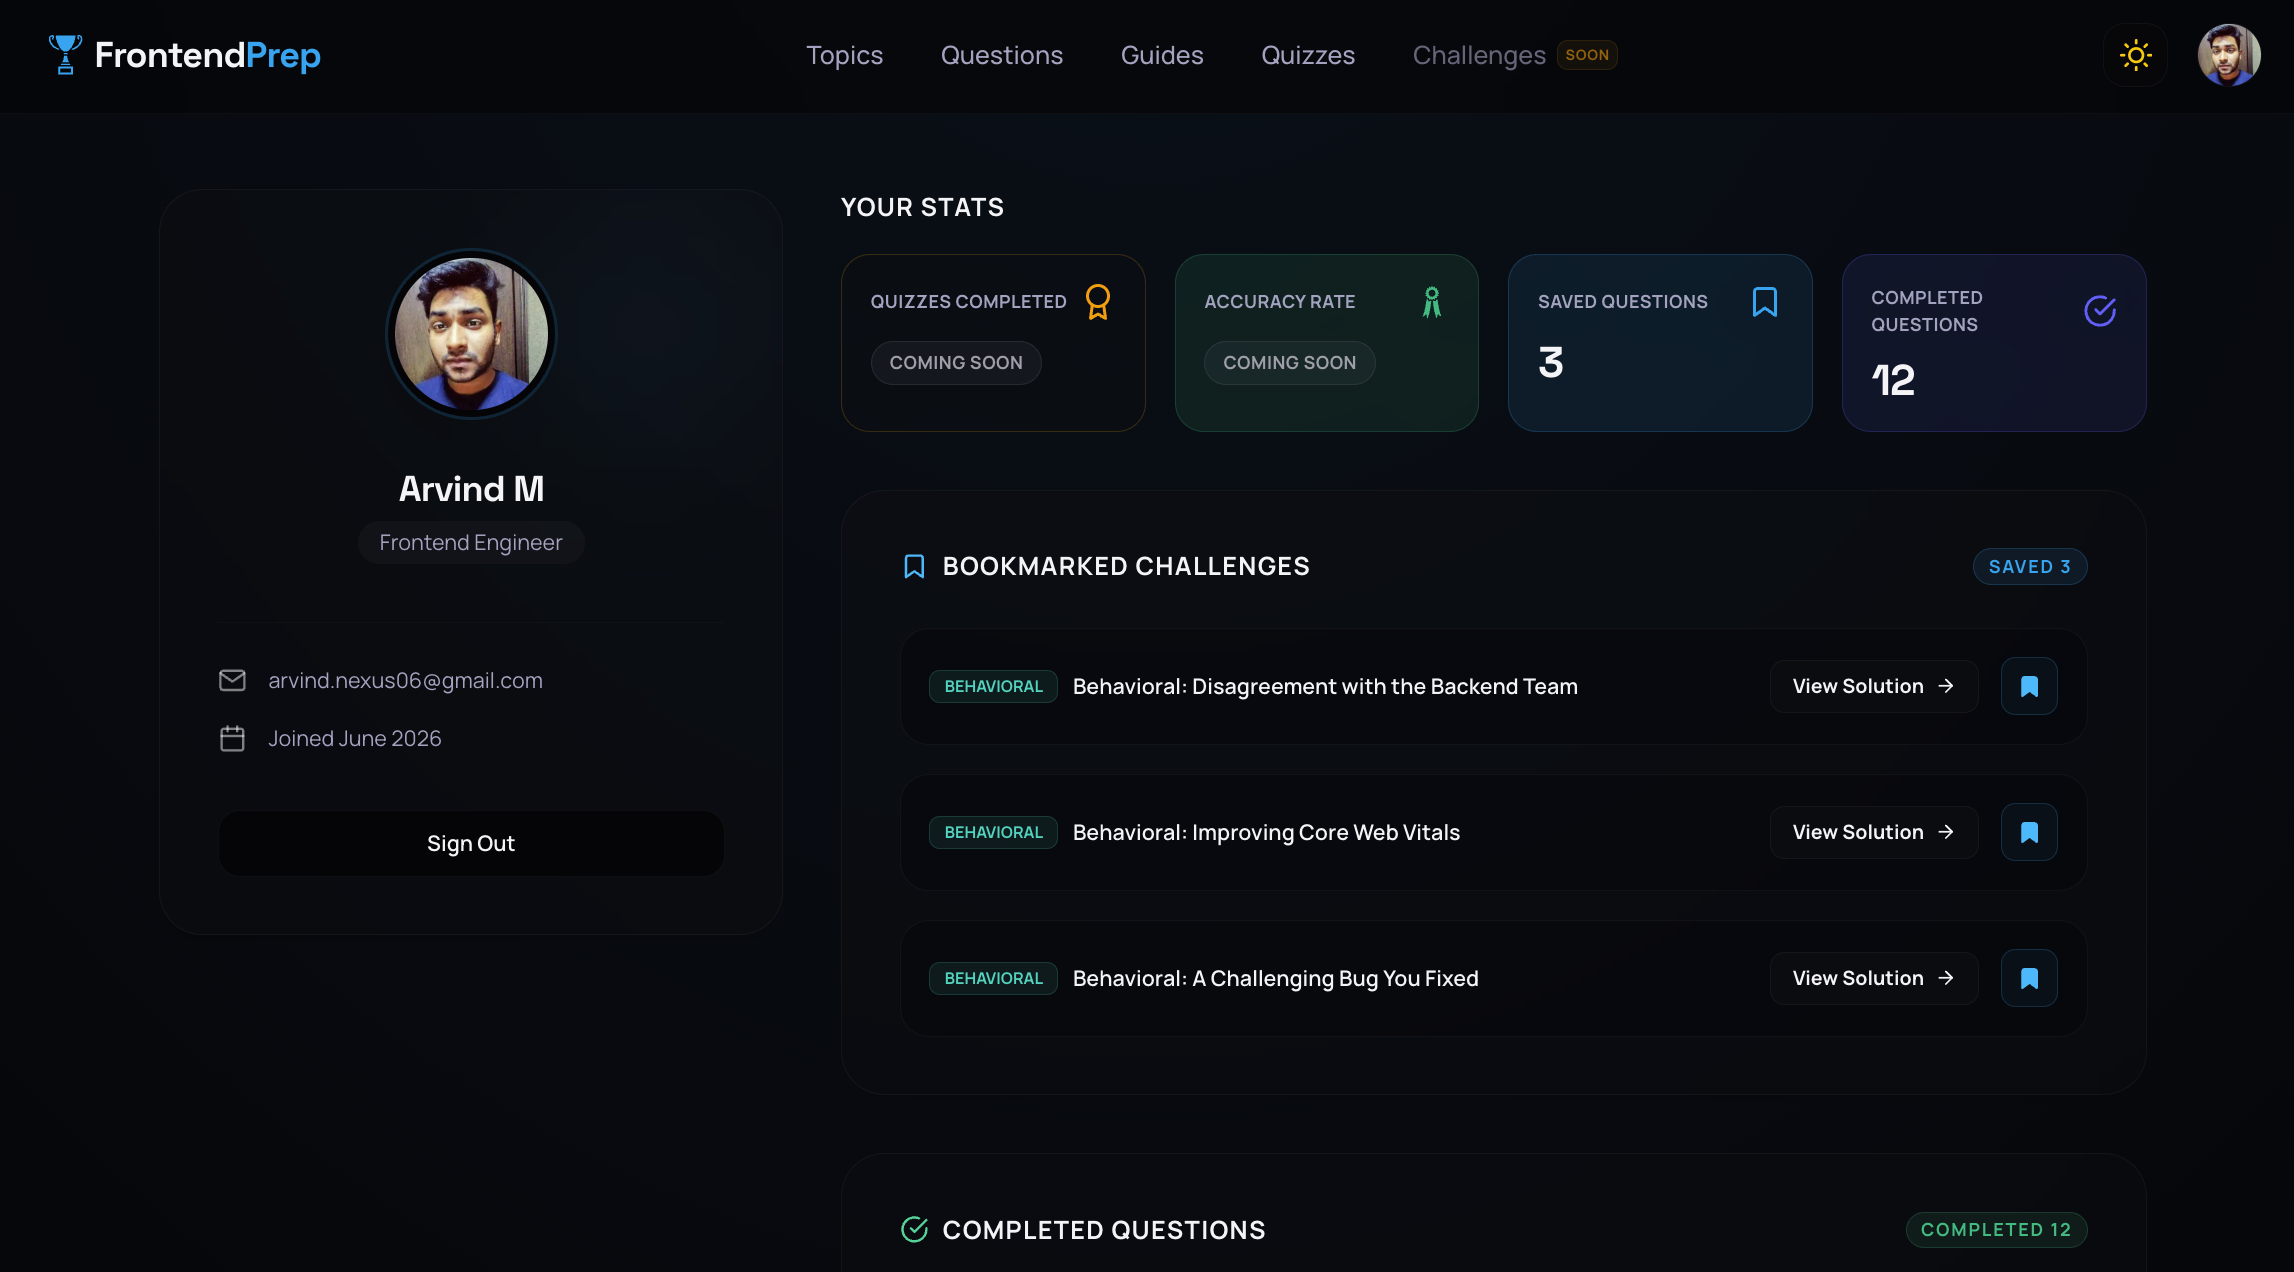
Task: Click the Completed Questions stat card label
Action: pyautogui.click(x=1926, y=311)
